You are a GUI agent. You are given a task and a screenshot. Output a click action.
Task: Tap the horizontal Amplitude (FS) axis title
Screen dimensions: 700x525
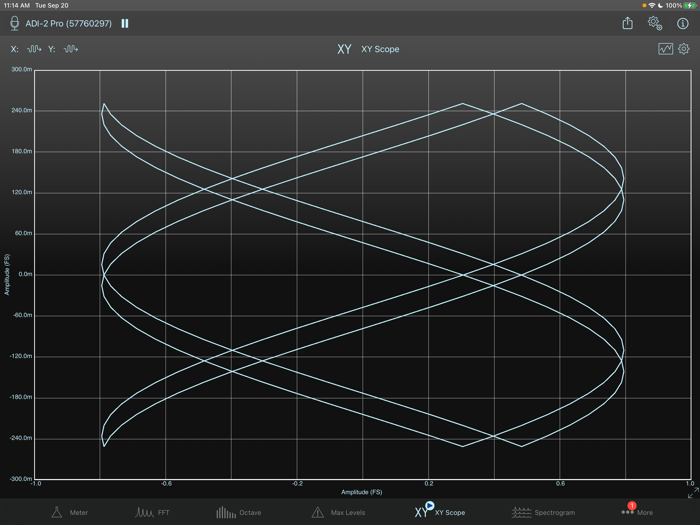click(362, 492)
